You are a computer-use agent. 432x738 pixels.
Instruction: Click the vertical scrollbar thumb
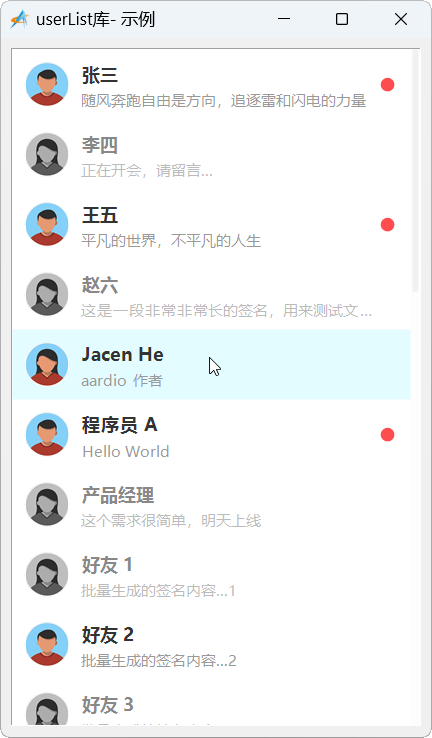coord(415,171)
